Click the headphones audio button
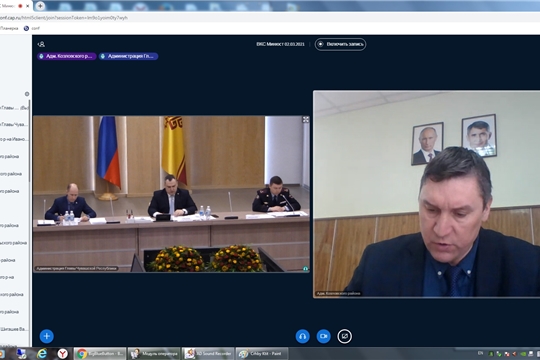540x360 pixels. click(302, 336)
